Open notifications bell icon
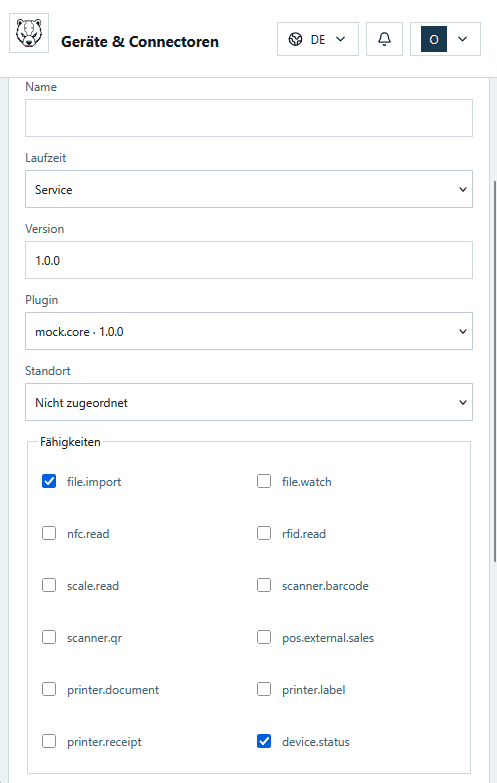Viewport: 497px width, 783px height. click(x=384, y=39)
